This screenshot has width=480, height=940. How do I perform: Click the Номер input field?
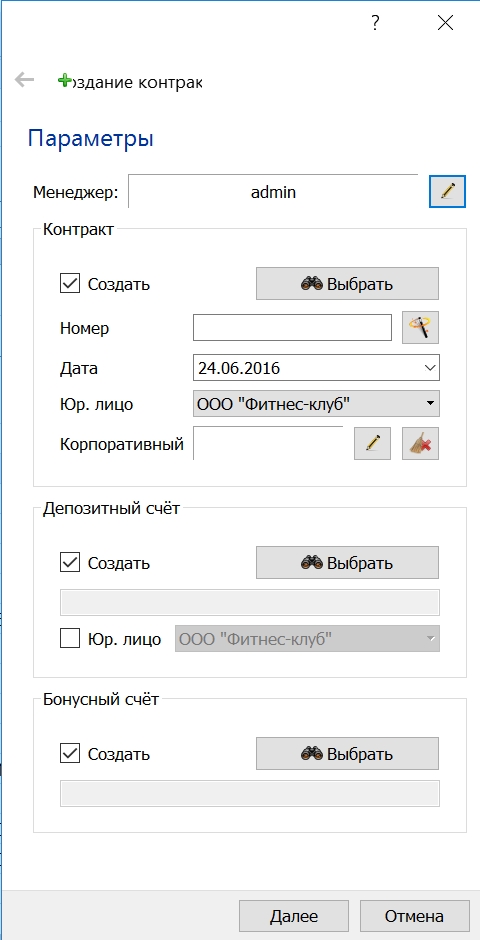coord(292,327)
